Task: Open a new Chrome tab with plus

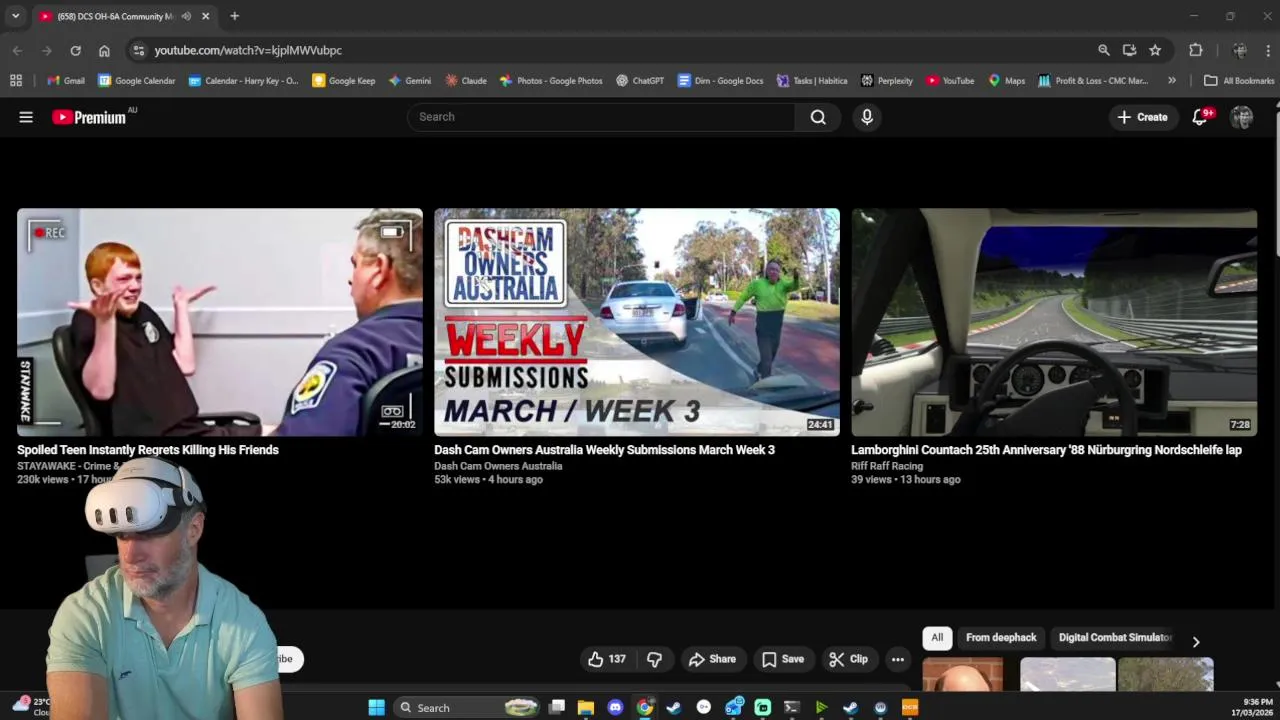Action: pos(234,16)
